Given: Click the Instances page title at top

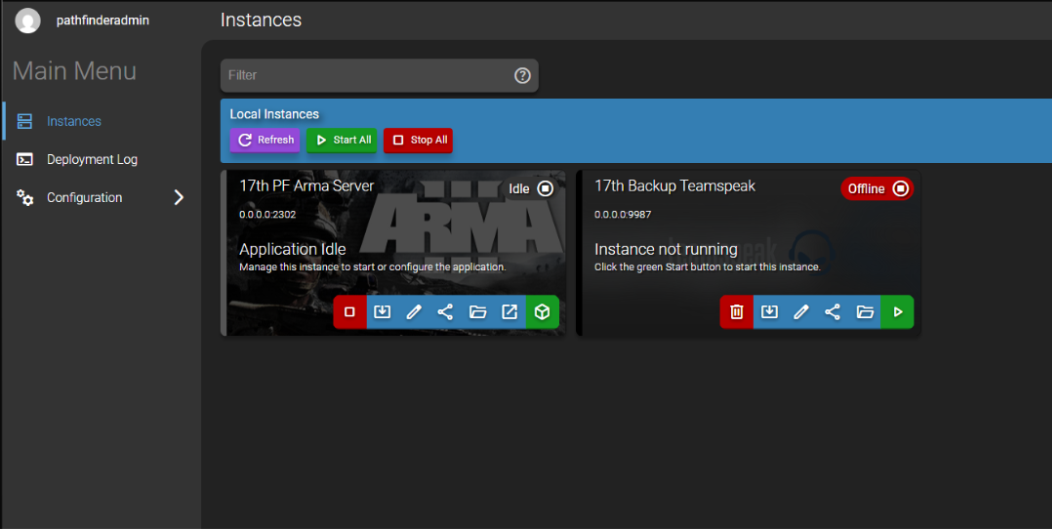Looking at the screenshot, I should [x=261, y=20].
